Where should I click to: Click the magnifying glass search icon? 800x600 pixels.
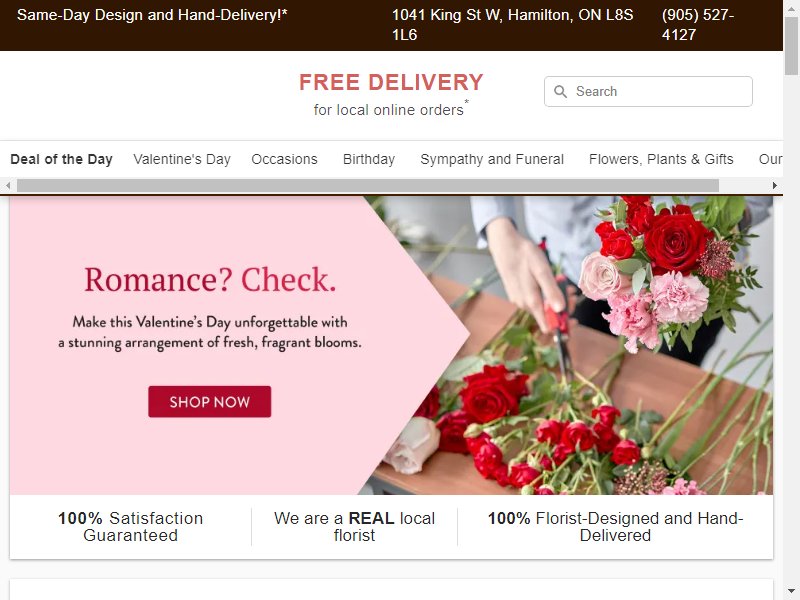pos(560,91)
